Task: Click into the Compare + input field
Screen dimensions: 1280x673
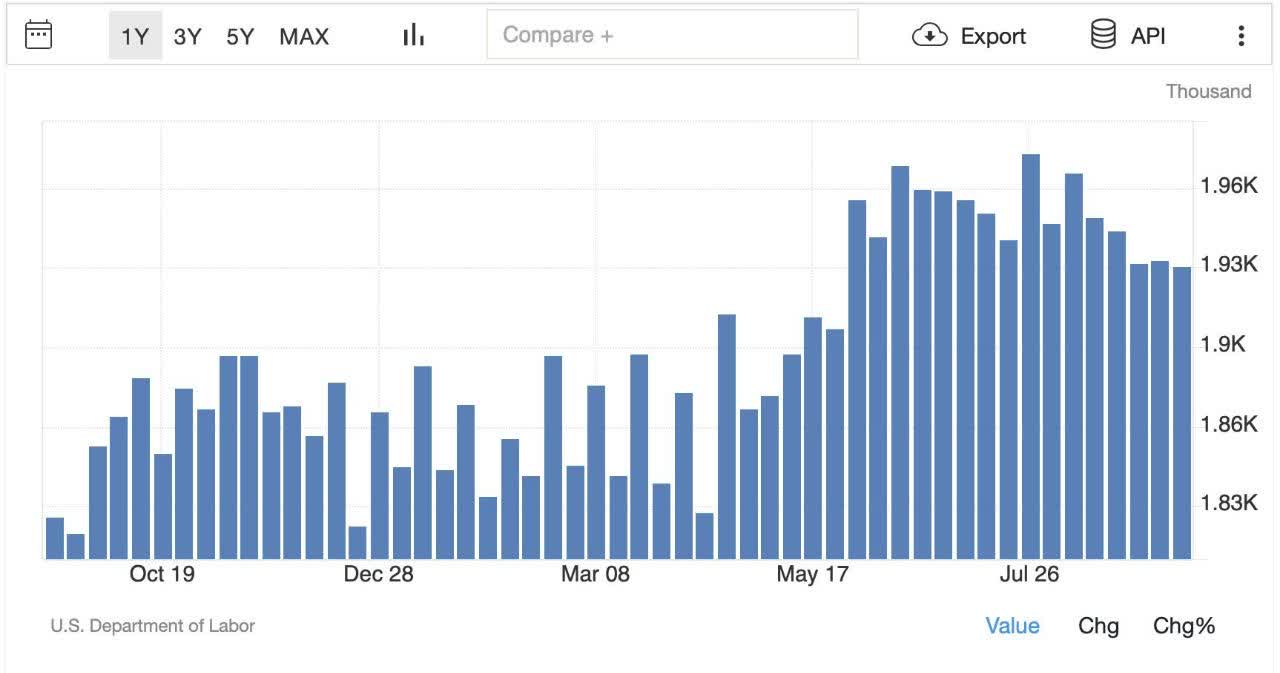Action: tap(672, 35)
